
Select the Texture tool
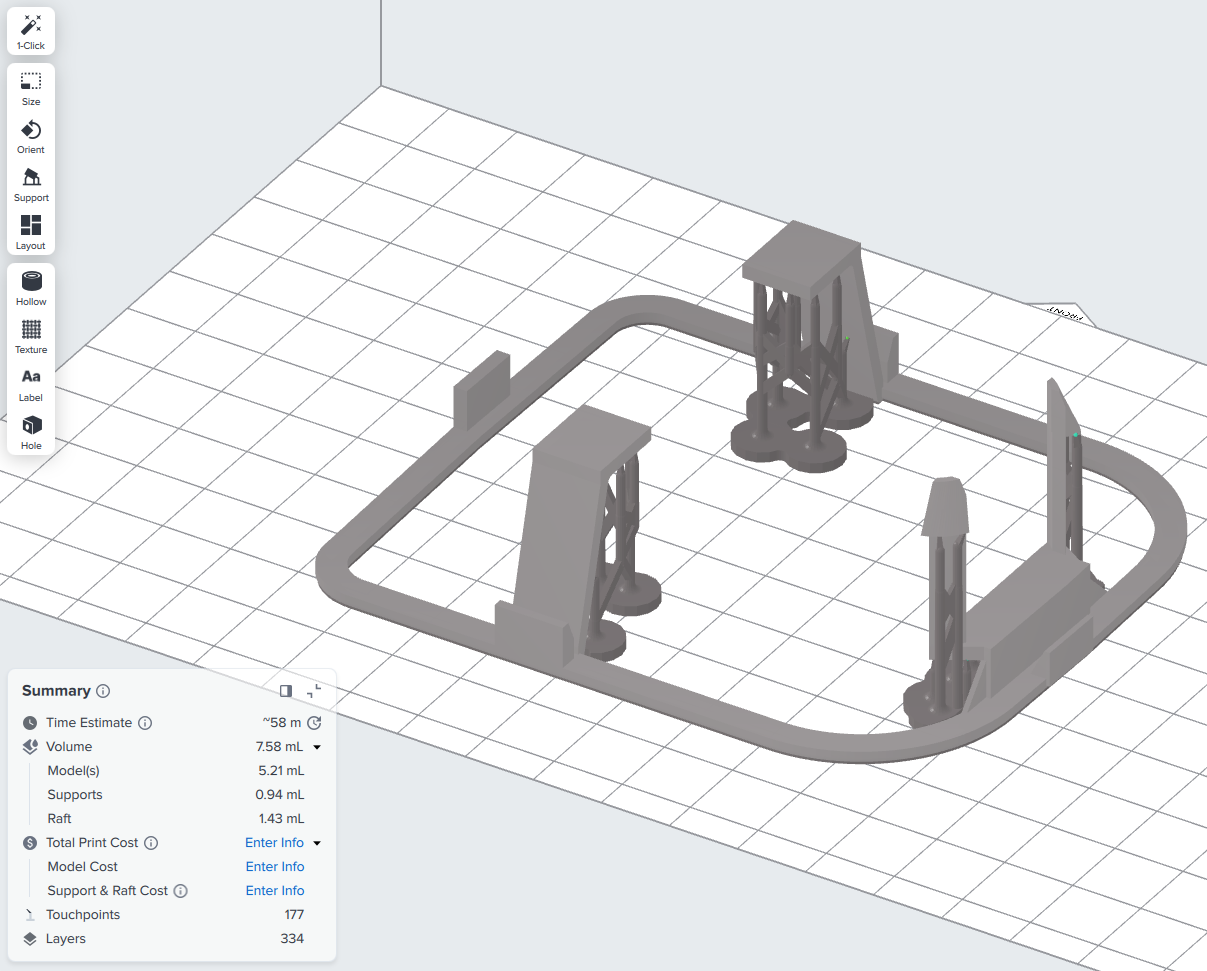(x=31, y=336)
